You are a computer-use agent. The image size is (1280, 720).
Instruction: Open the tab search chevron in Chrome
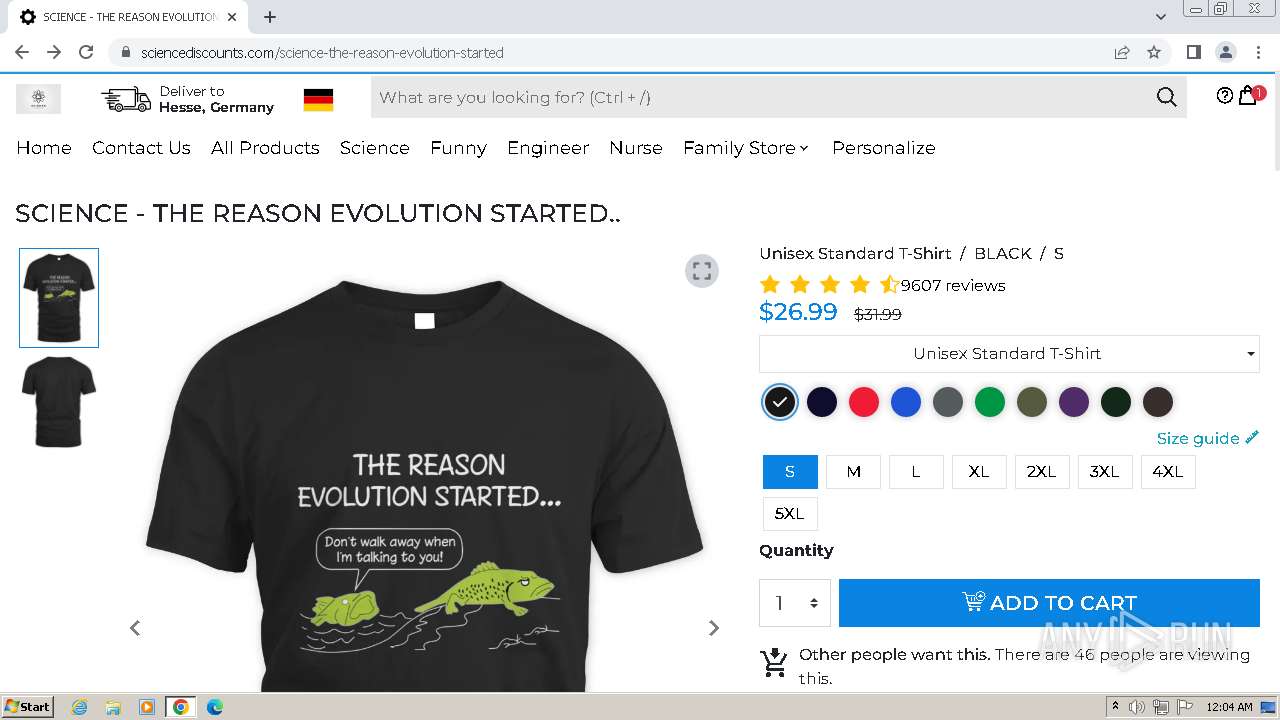click(x=1161, y=17)
